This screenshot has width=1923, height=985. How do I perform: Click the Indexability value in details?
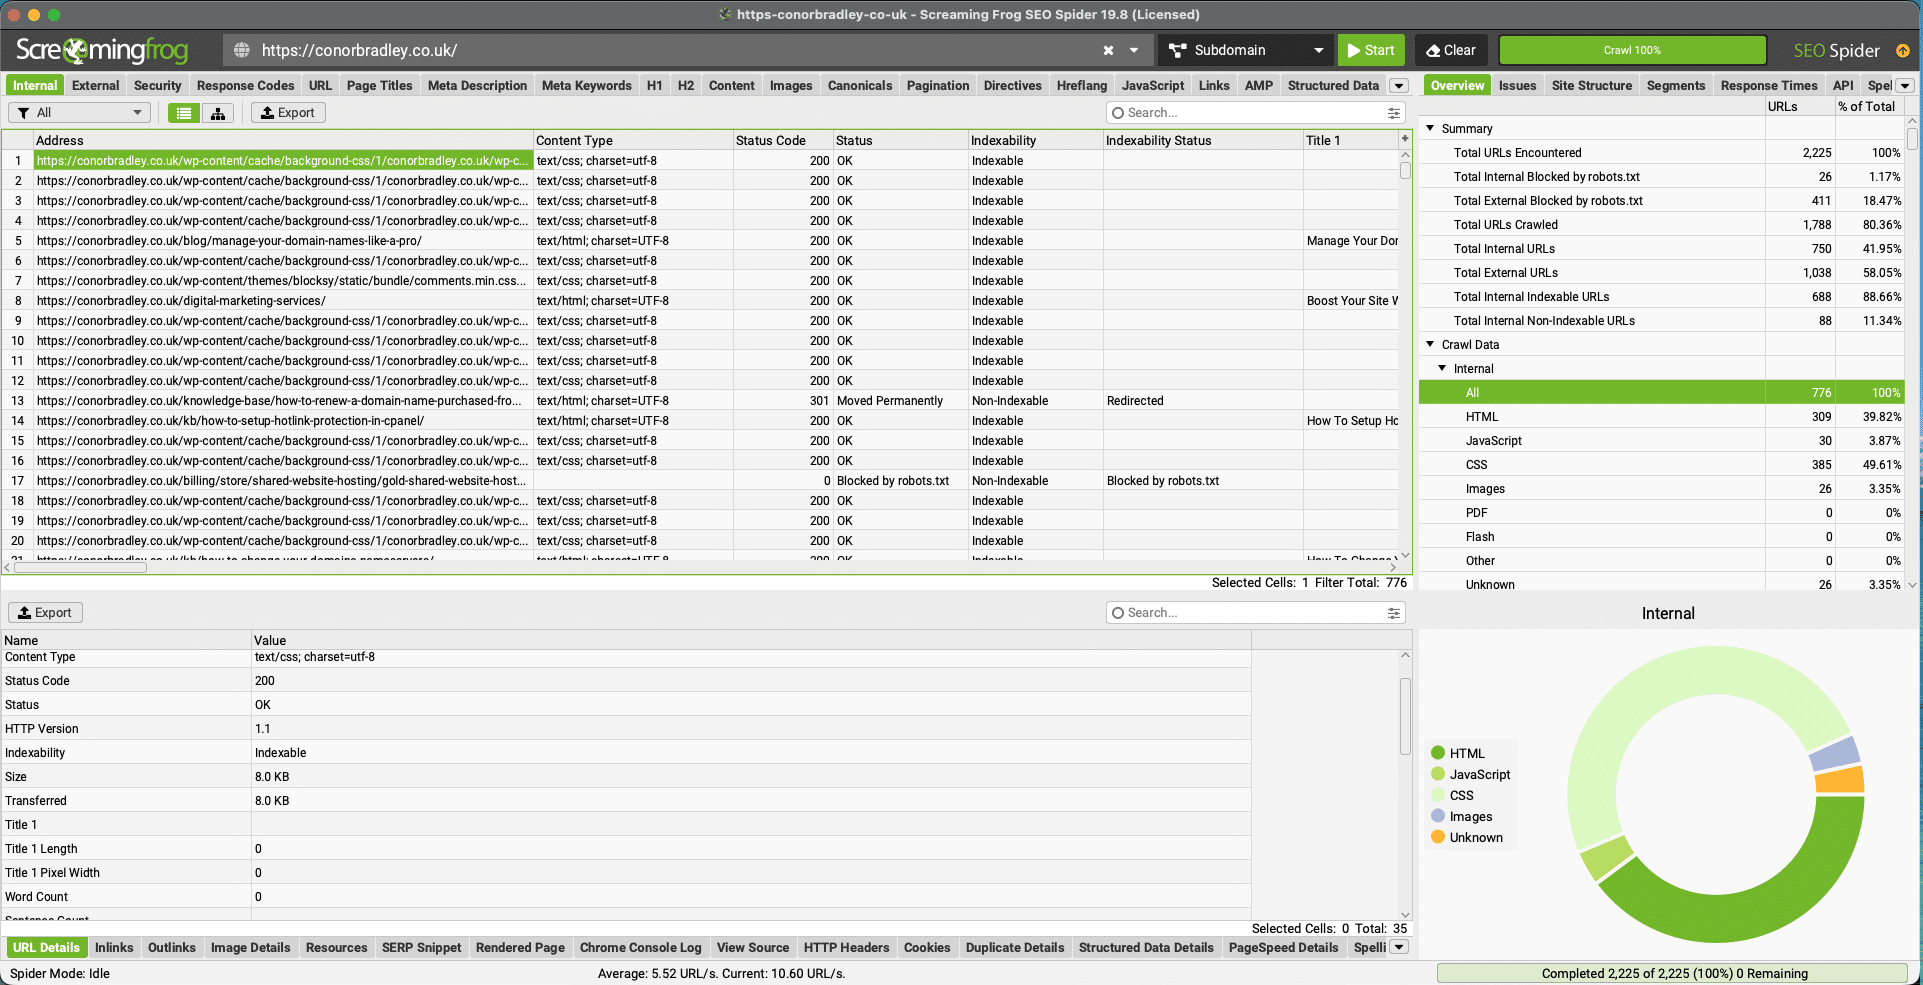pyautogui.click(x=280, y=753)
